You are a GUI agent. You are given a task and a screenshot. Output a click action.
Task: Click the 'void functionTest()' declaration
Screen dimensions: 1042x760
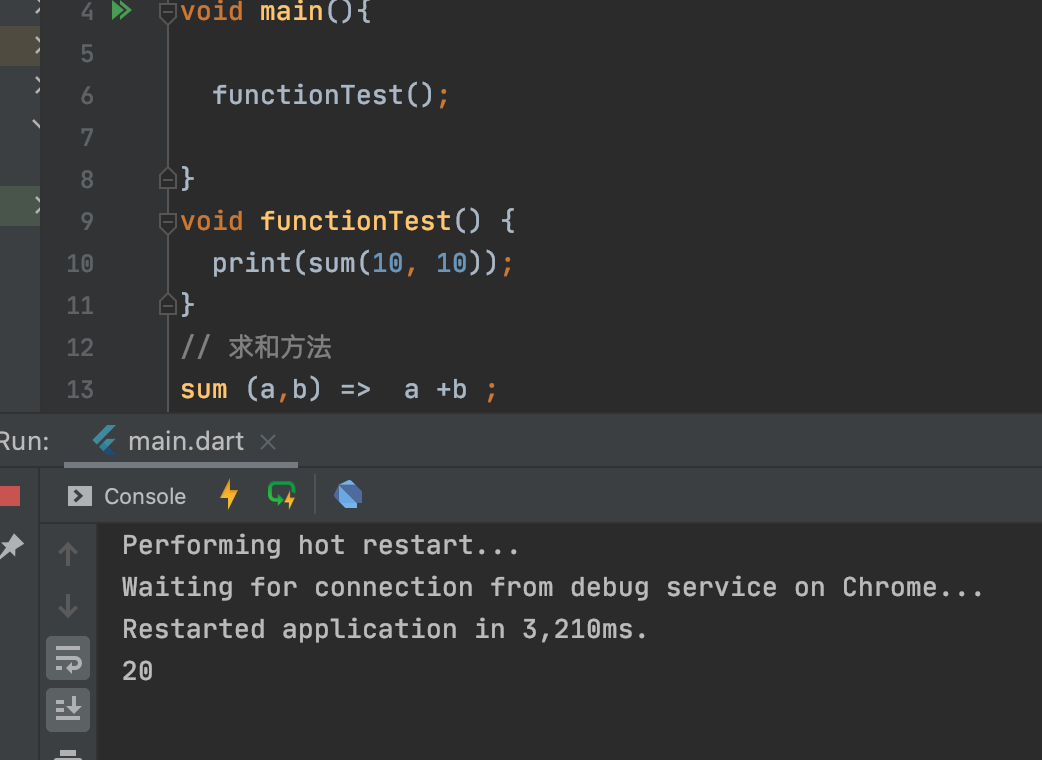(348, 221)
